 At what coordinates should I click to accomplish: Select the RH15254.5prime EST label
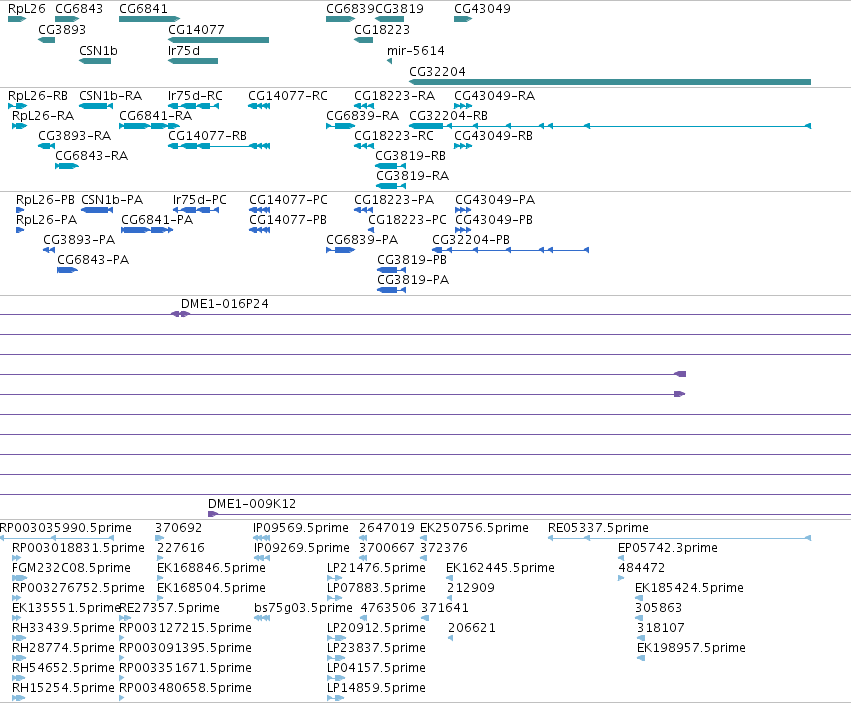click(x=63, y=688)
